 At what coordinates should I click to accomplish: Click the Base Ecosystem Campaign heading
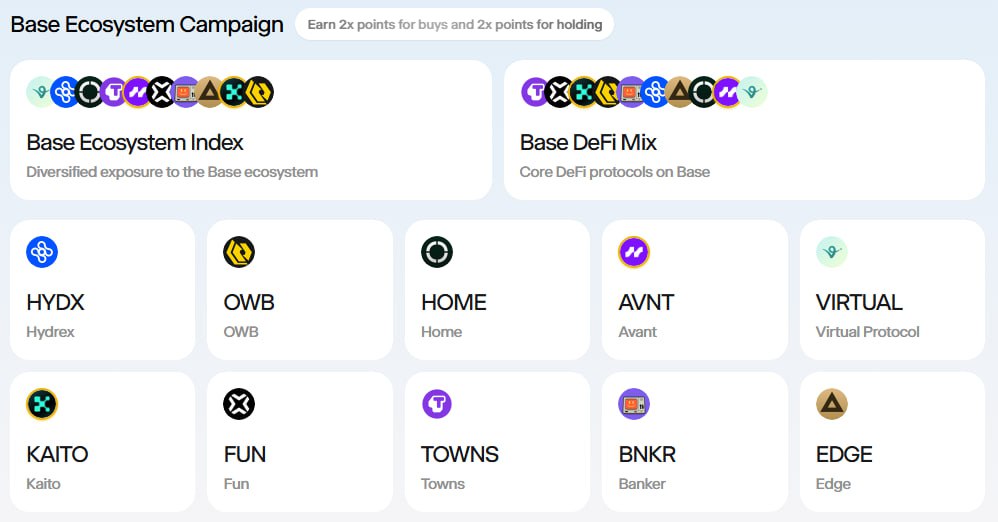(147, 24)
